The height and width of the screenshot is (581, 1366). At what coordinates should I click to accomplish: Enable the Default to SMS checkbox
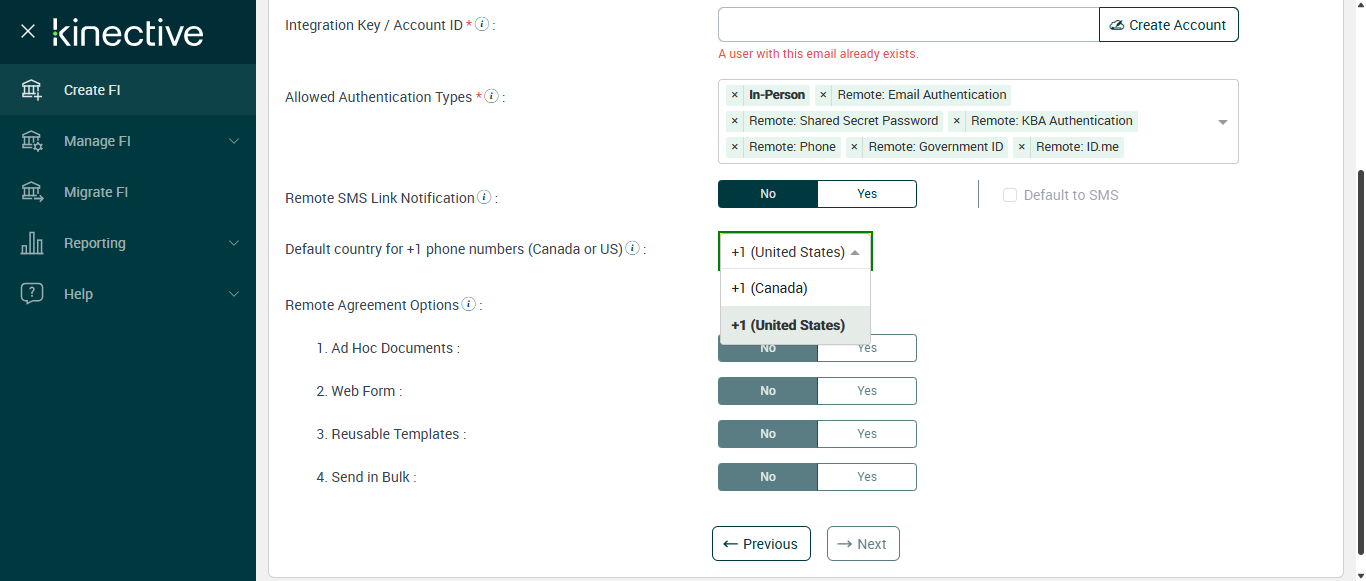1010,195
